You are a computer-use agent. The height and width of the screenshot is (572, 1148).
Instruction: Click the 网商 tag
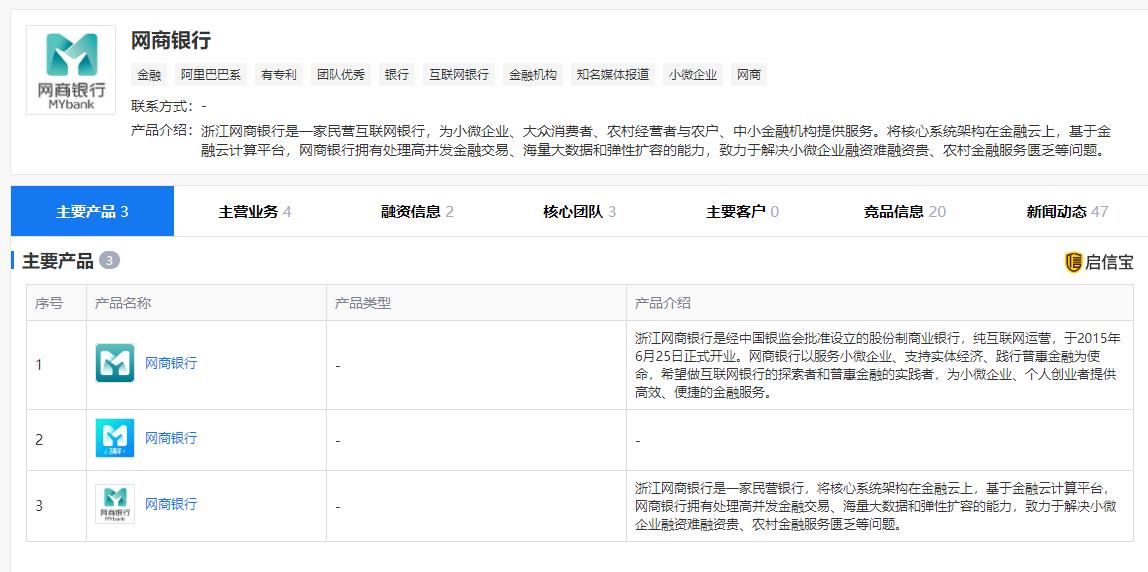click(749, 75)
